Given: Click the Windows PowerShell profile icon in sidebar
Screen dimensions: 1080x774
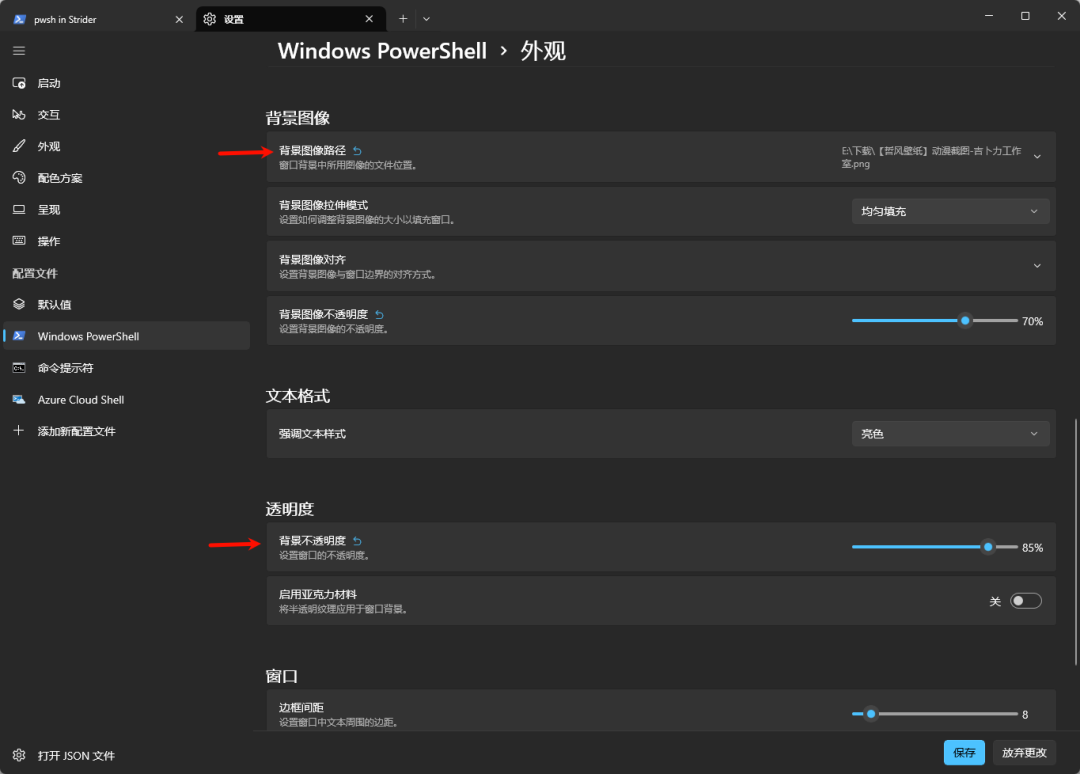Looking at the screenshot, I should coord(19,336).
